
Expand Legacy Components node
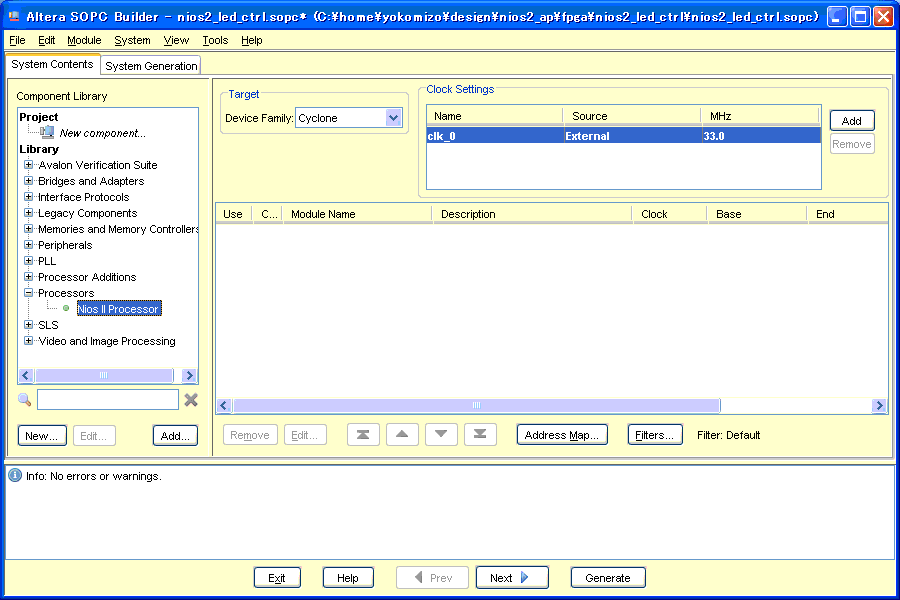(28, 213)
